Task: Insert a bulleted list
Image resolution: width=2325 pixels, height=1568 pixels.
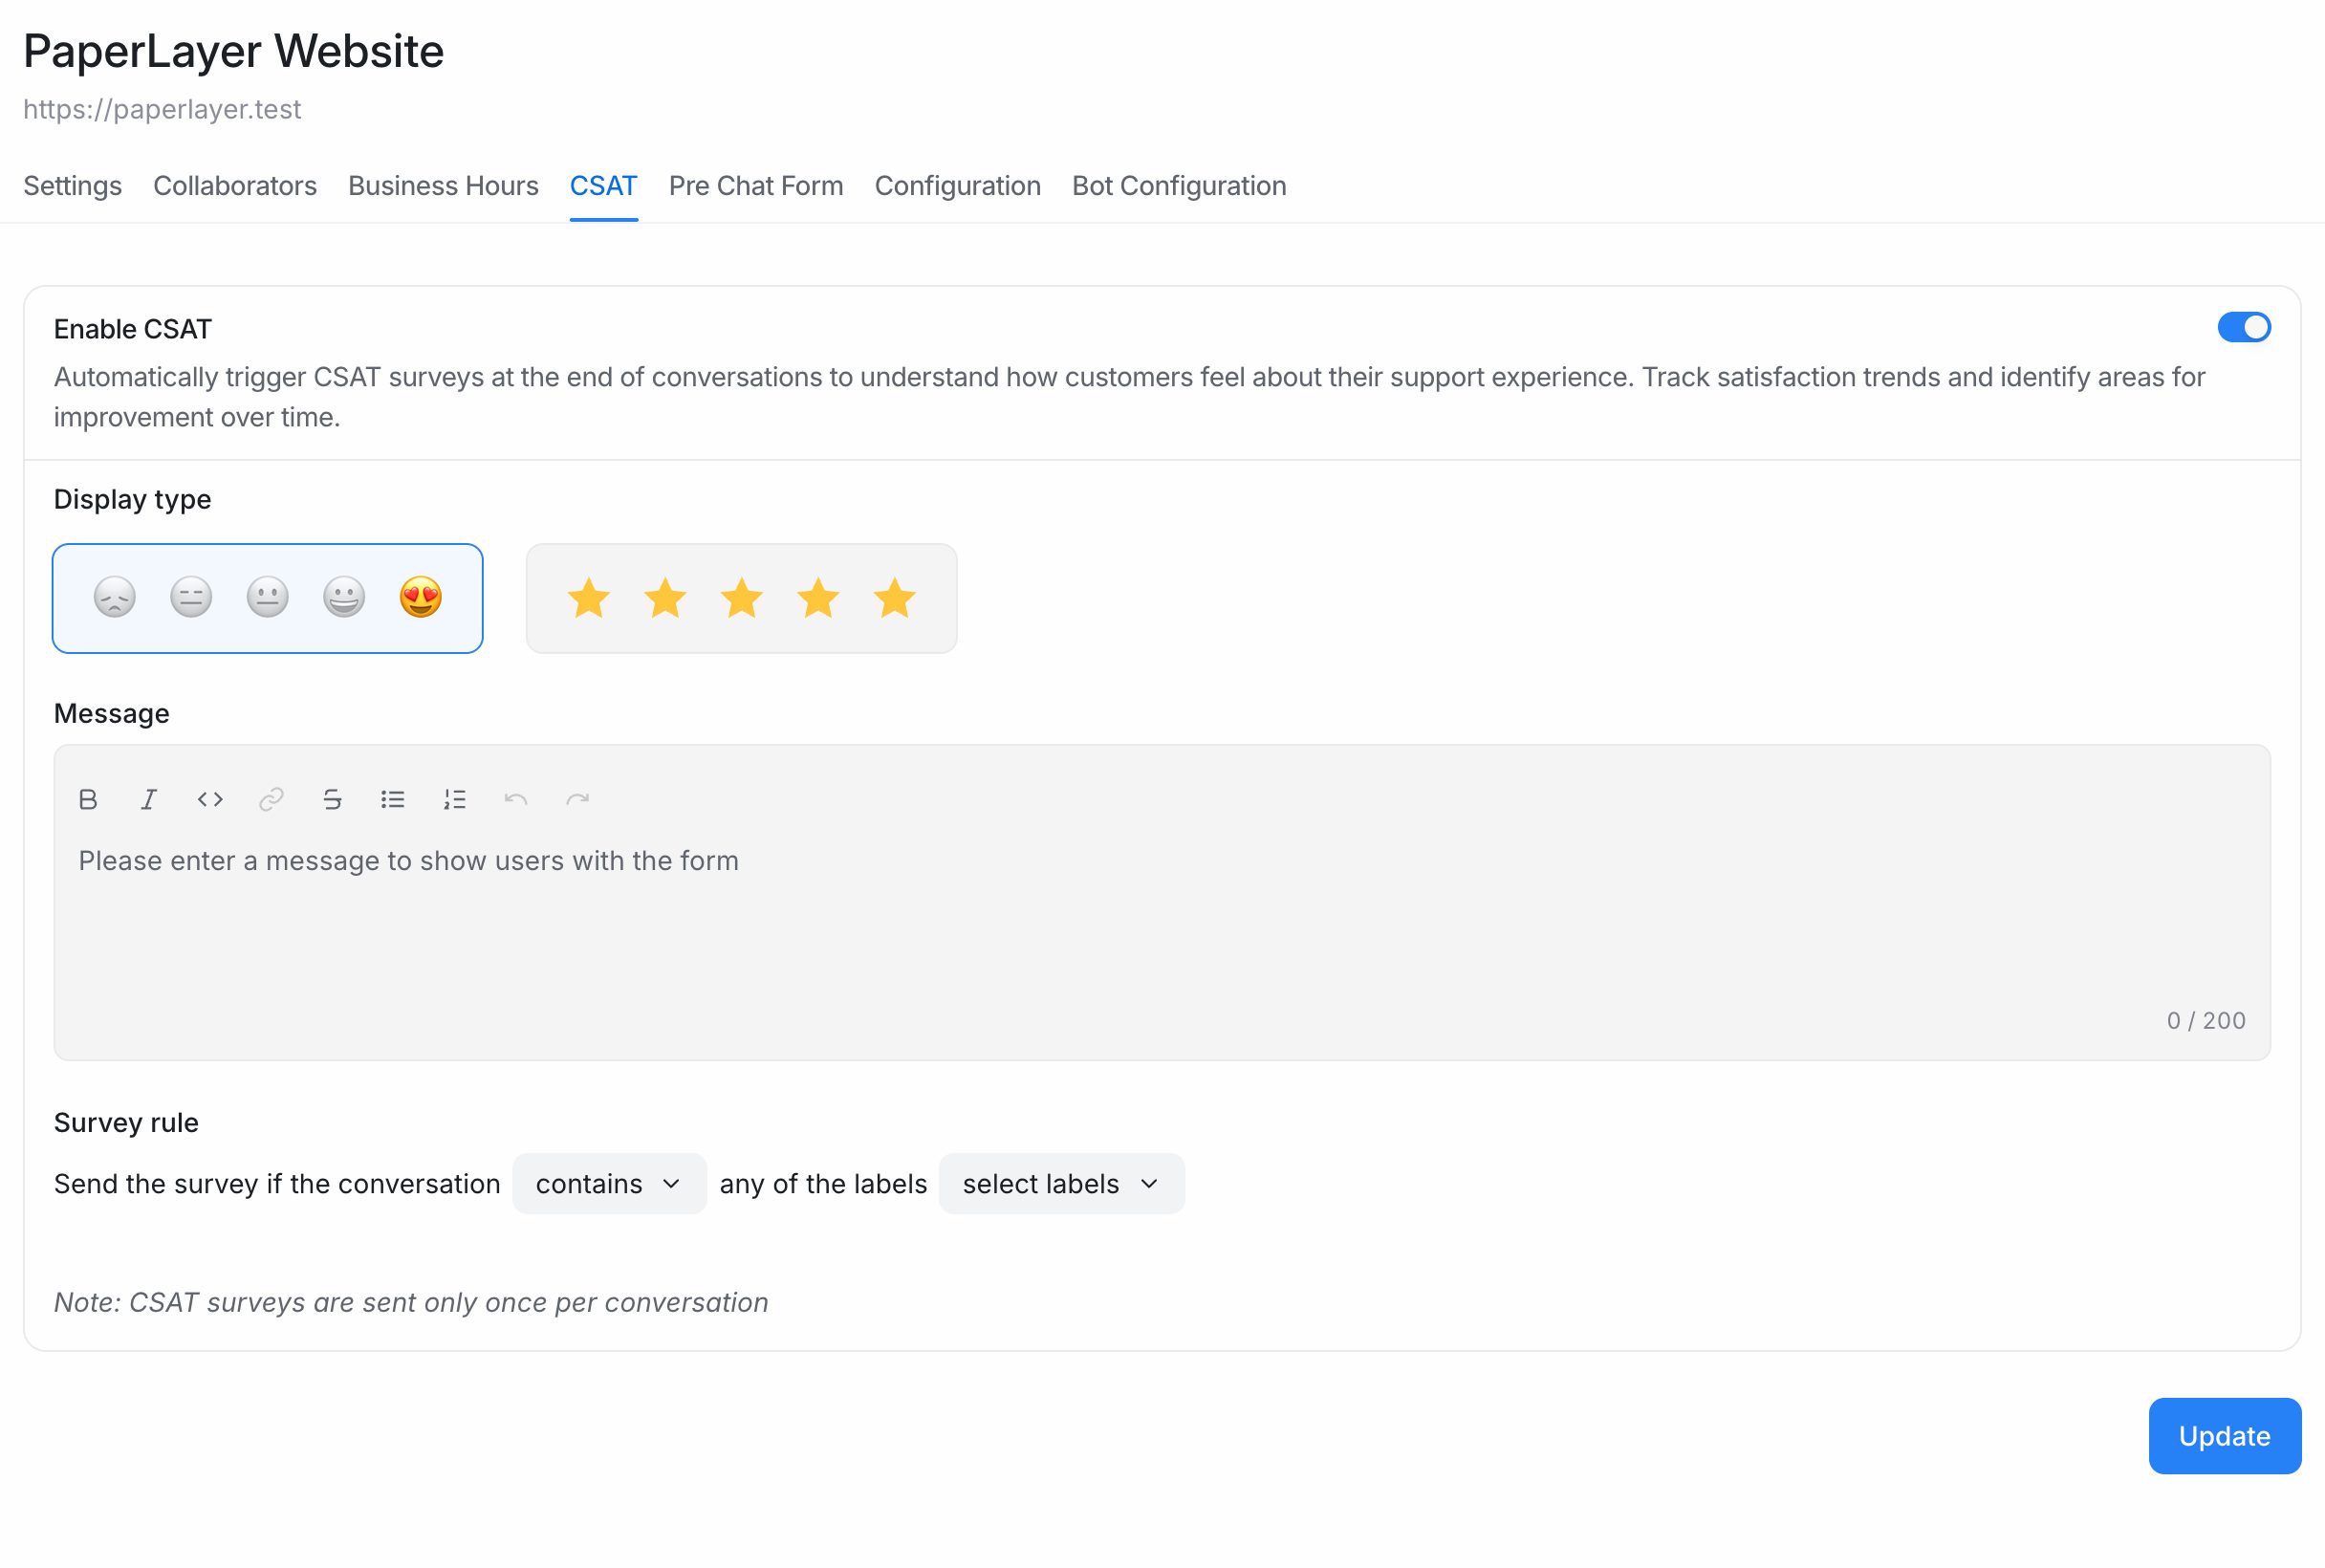Action: pos(393,799)
